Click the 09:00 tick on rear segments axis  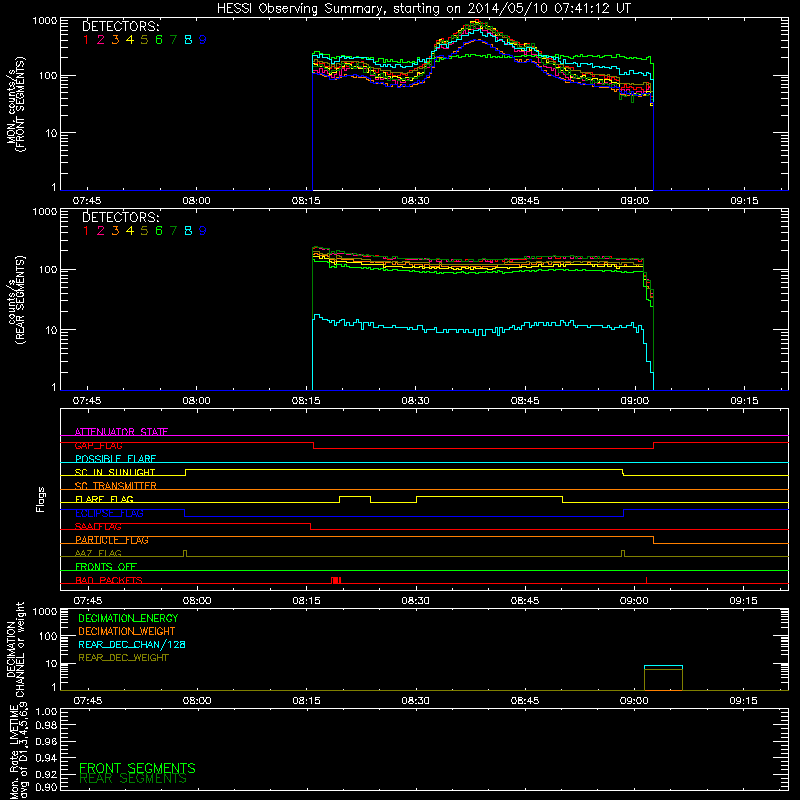point(635,401)
